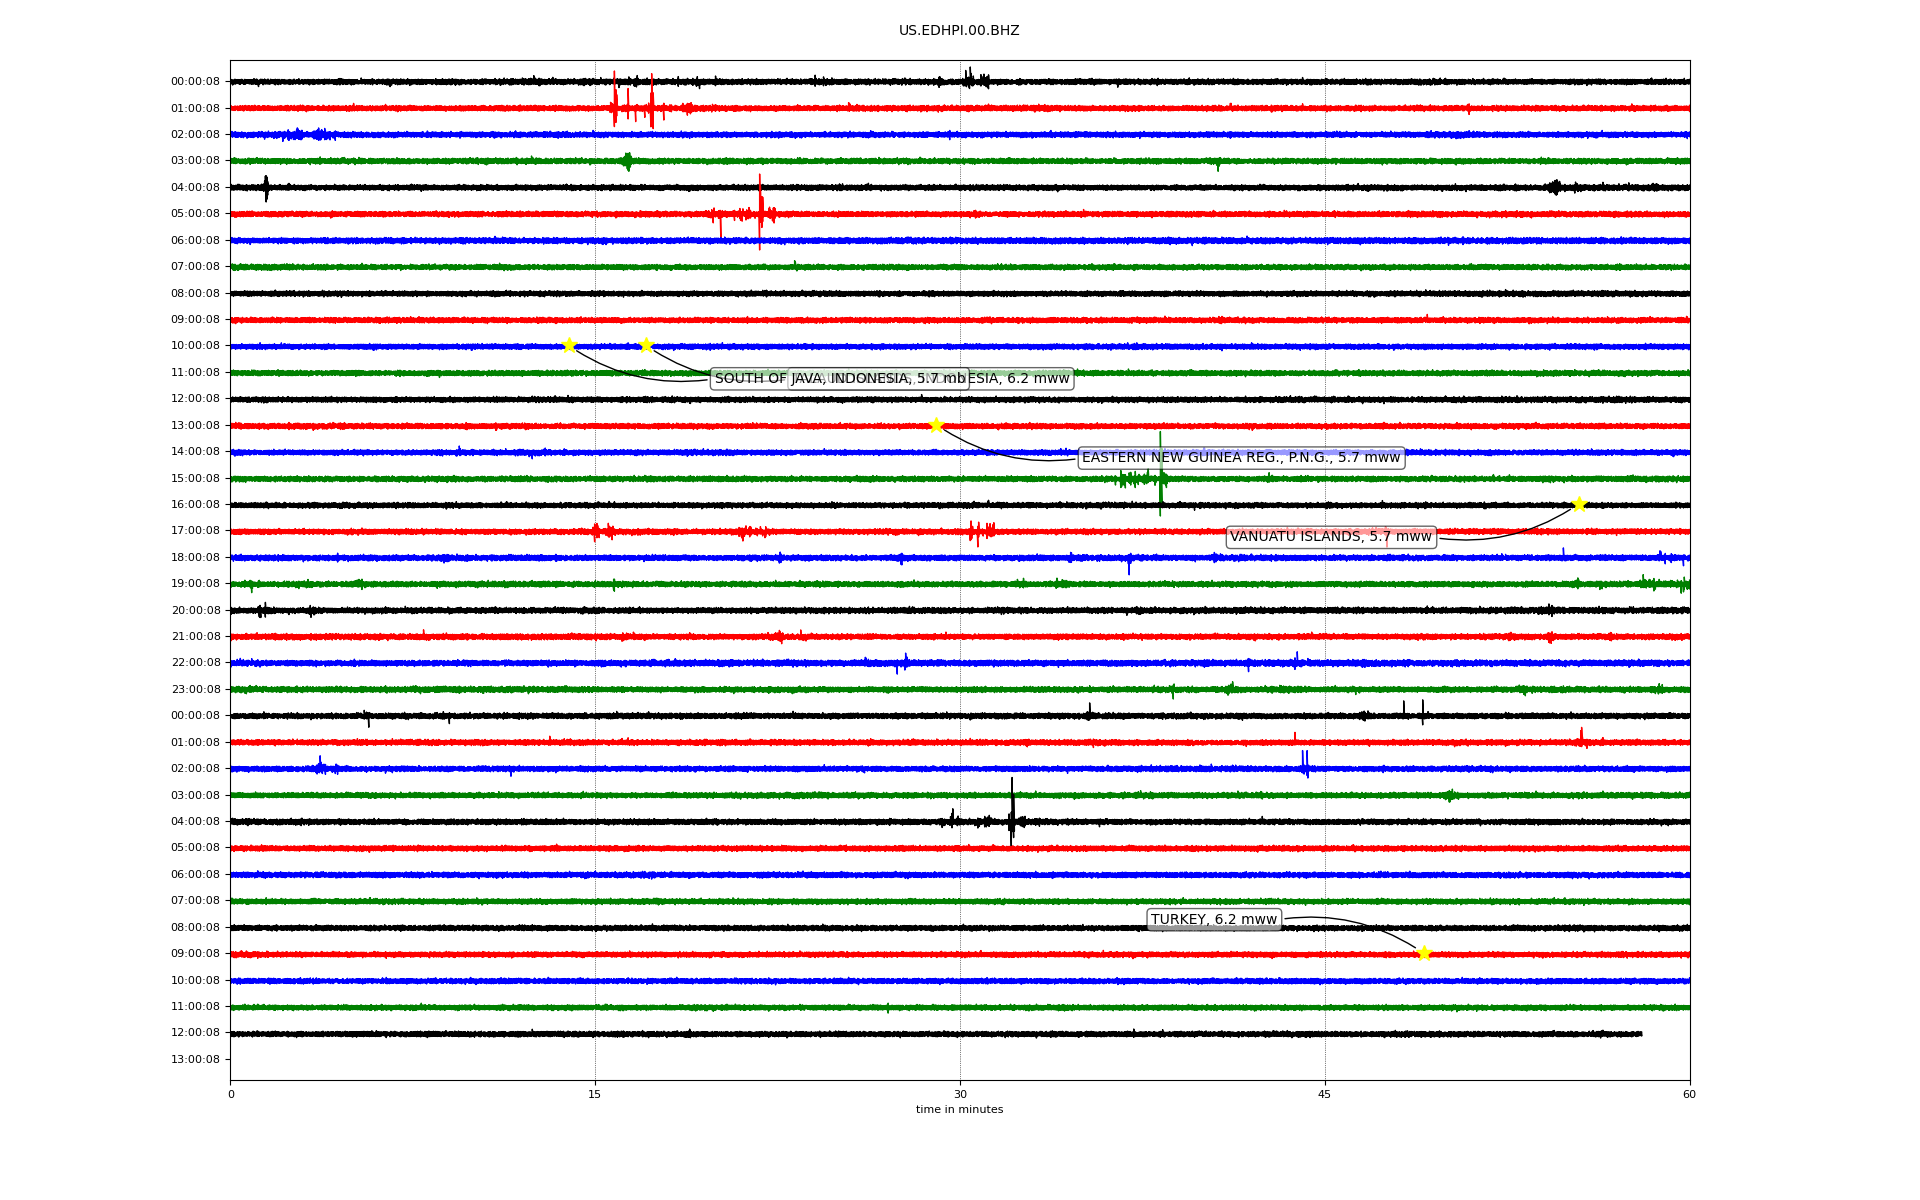Click the 'time in minutes' axis label
This screenshot has width=1920, height=1200.
click(x=959, y=1110)
